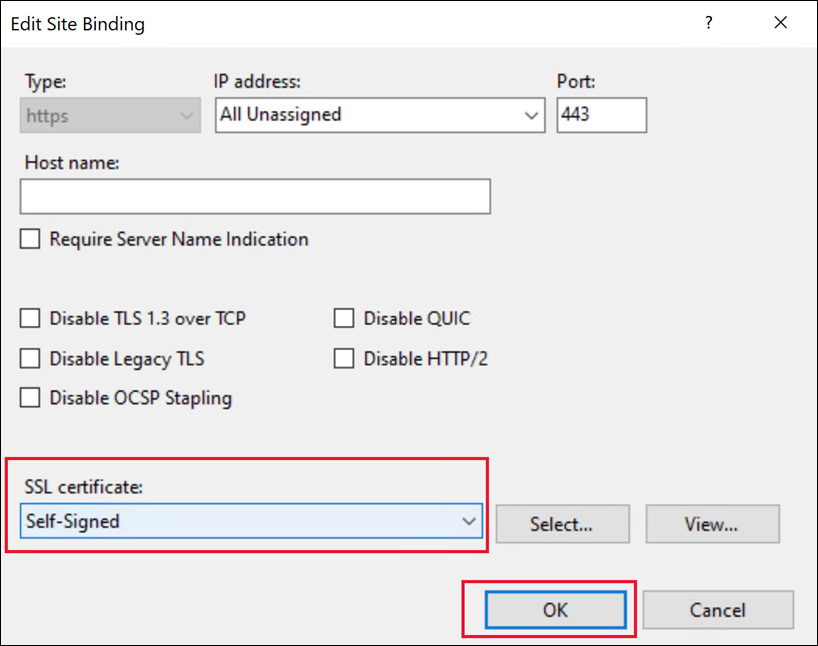
Task: Click View to inspect the certificate
Action: [x=712, y=523]
